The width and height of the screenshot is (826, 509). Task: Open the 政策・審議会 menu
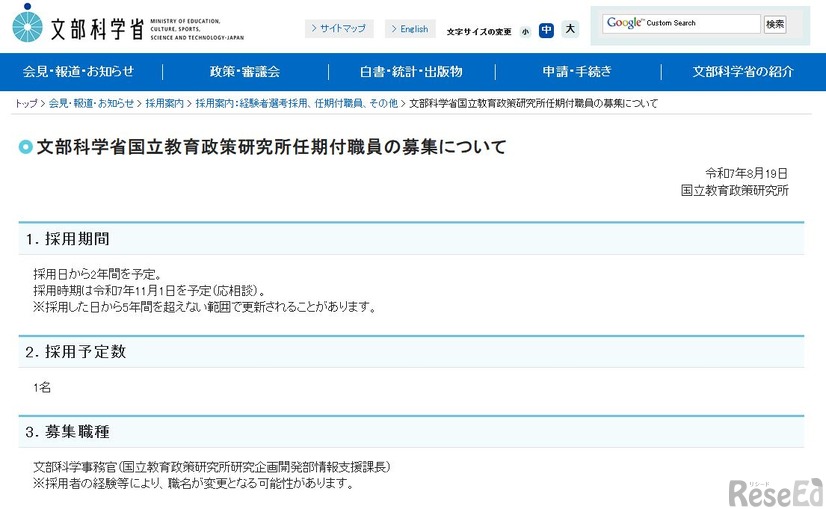click(245, 71)
